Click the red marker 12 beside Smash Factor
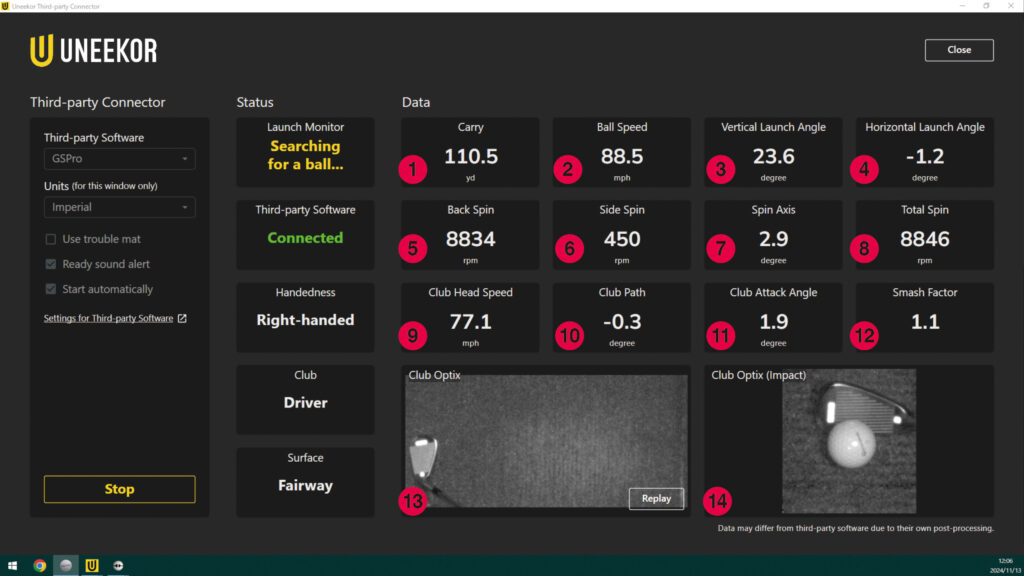1024x576 pixels. (x=865, y=335)
